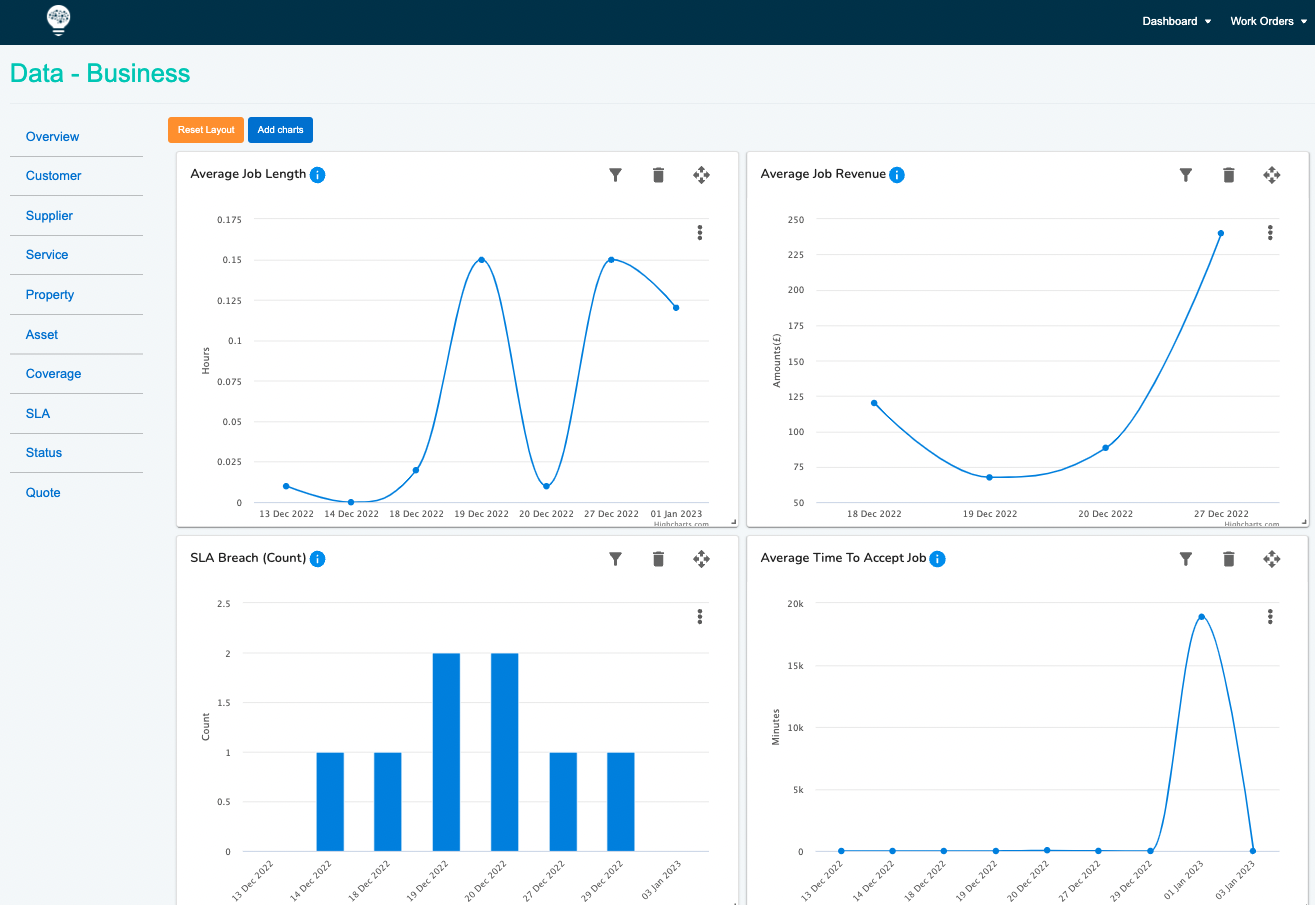Open the Work Orders dropdown menu
The height and width of the screenshot is (905, 1315).
coord(1266,20)
